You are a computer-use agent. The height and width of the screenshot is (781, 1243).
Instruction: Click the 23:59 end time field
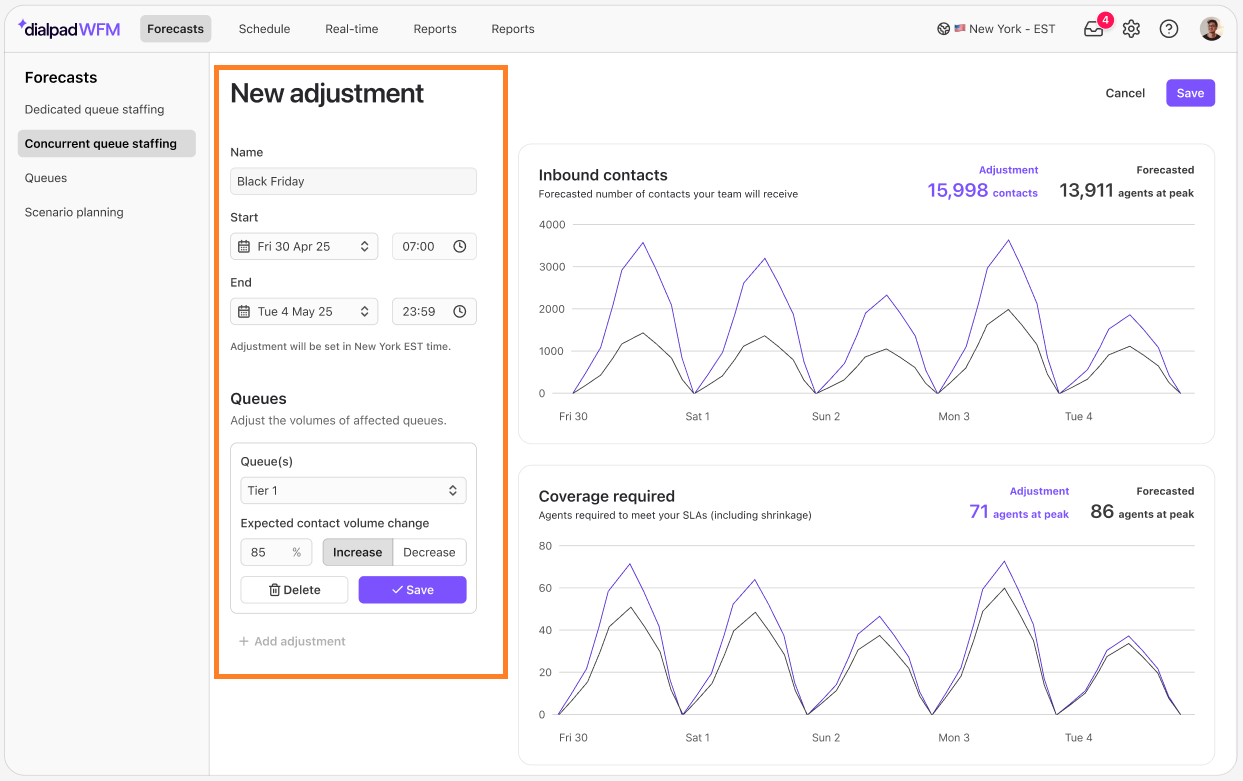click(434, 311)
